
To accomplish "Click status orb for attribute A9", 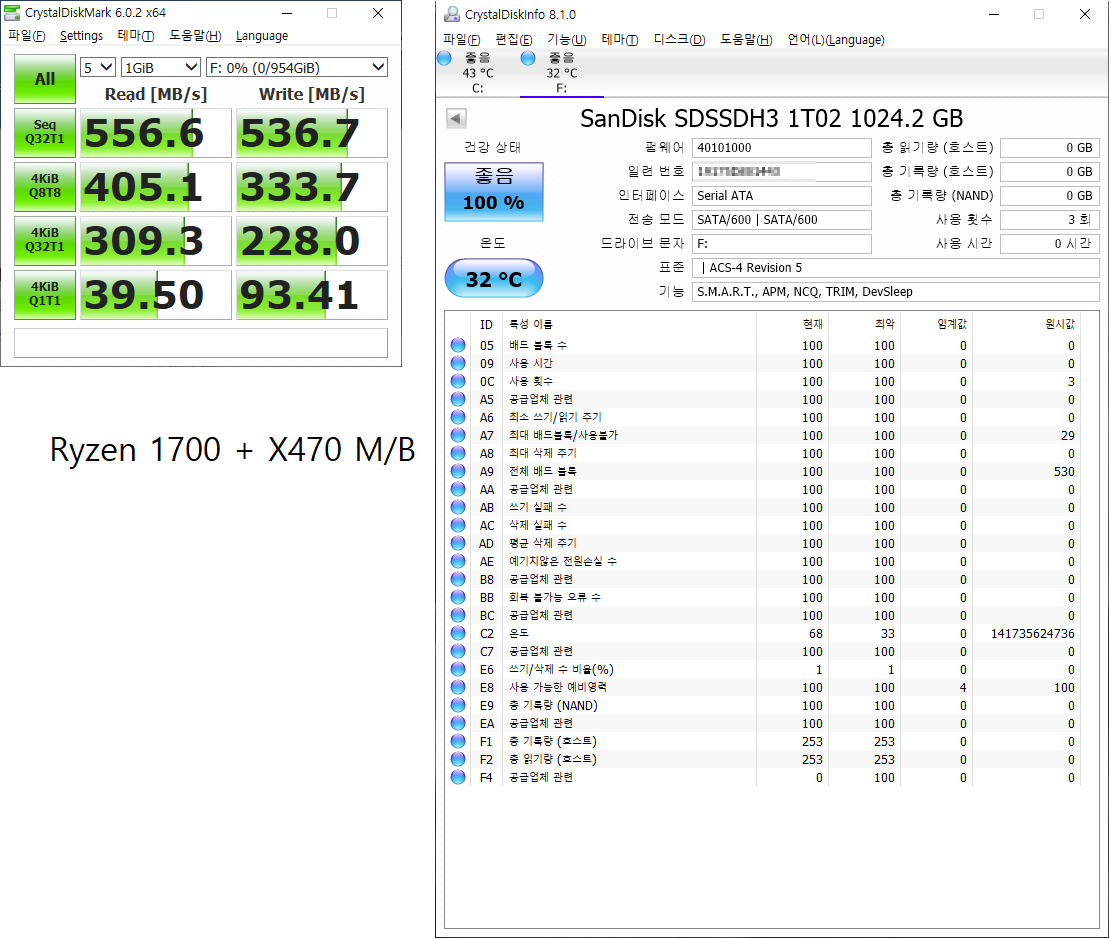I will pyautogui.click(x=458, y=471).
